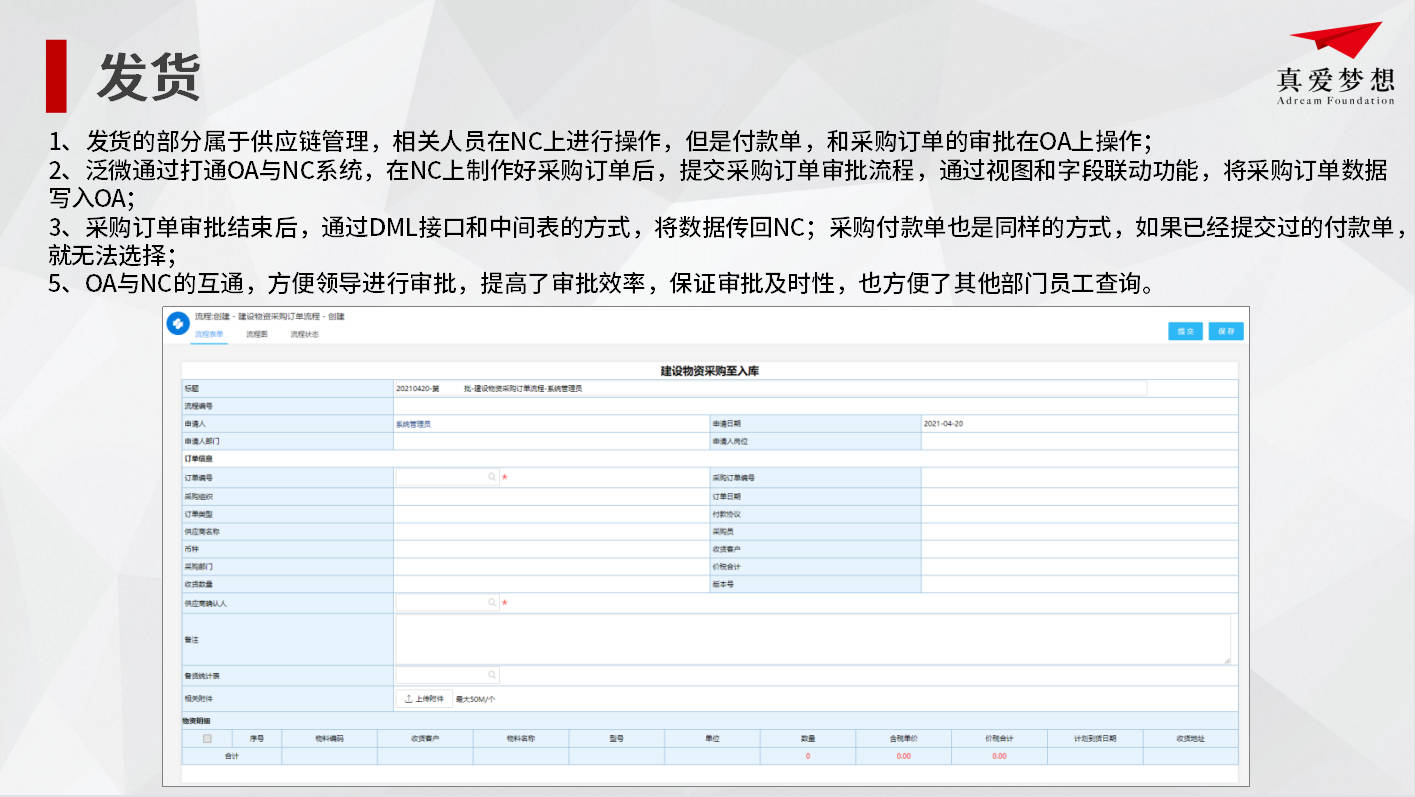This screenshot has height=797, width=1415.
Task: Click the 计划到货日期 column header
Action: click(1095, 739)
